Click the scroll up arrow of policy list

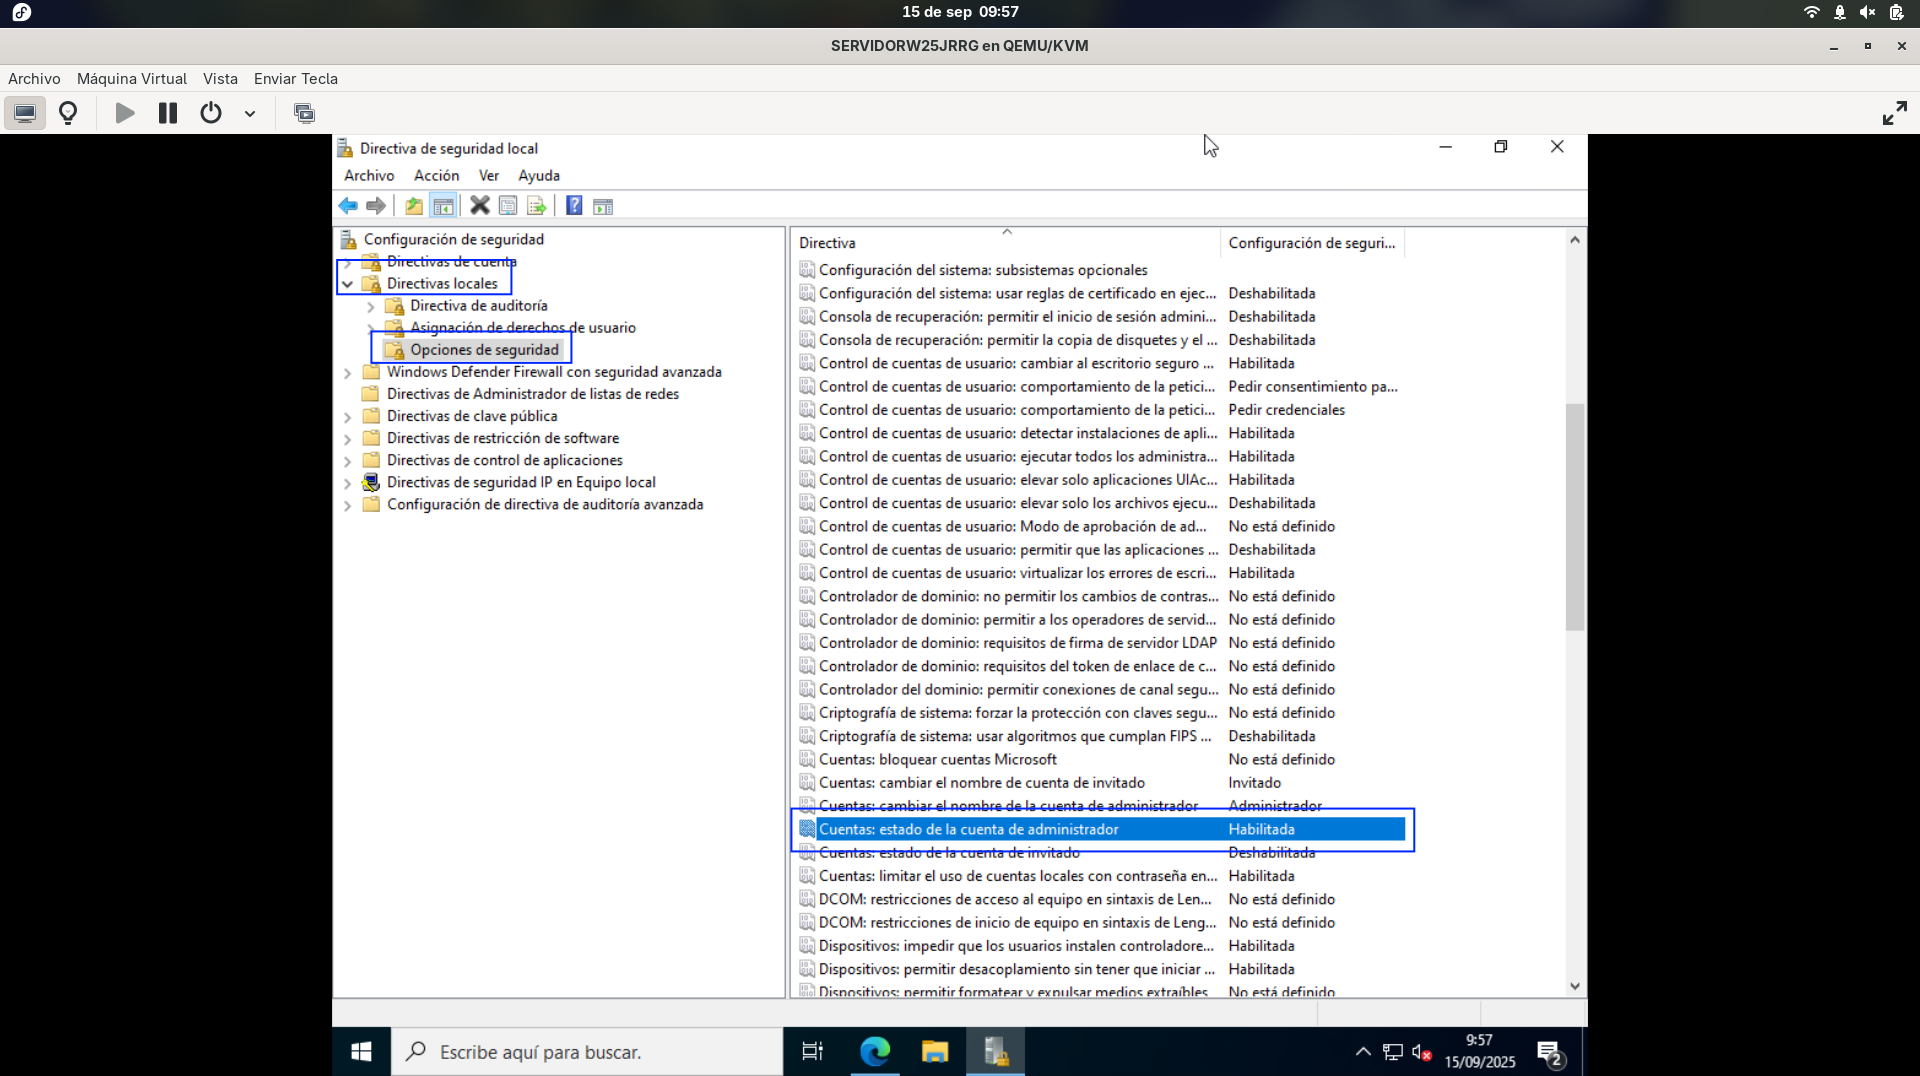[1575, 240]
